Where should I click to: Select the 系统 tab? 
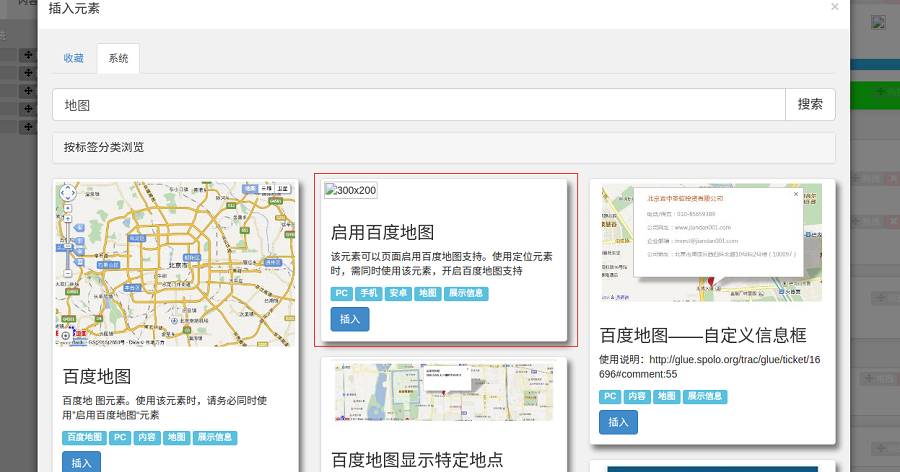pyautogui.click(x=118, y=58)
